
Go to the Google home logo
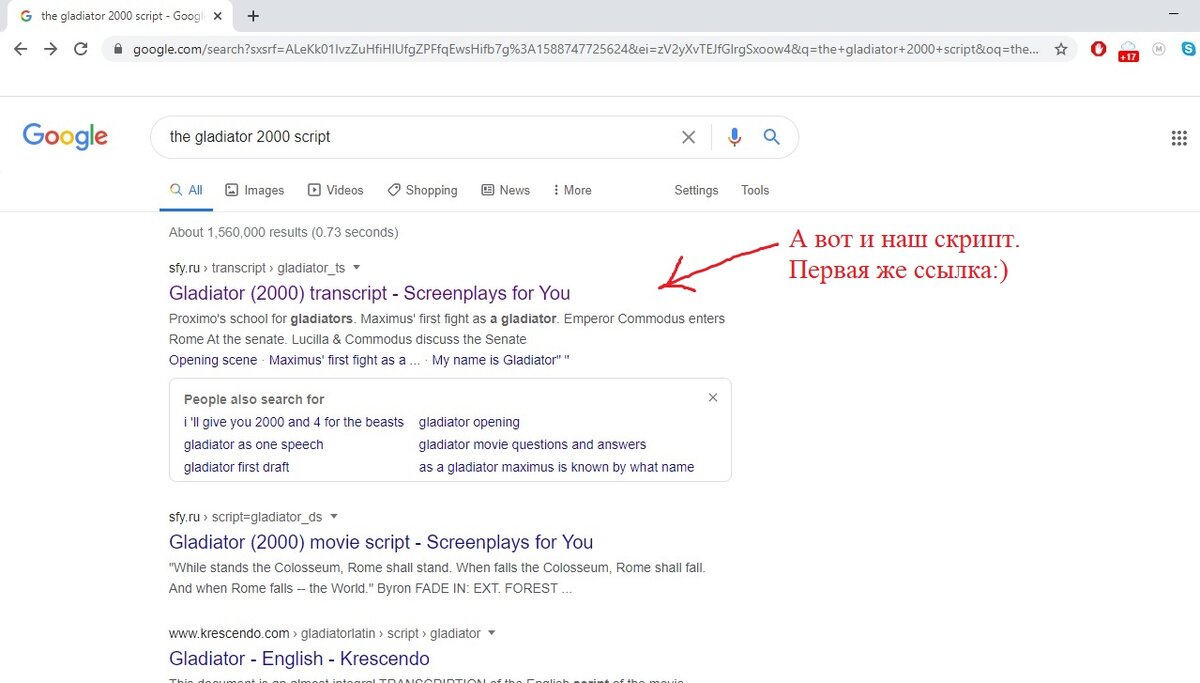coord(65,137)
